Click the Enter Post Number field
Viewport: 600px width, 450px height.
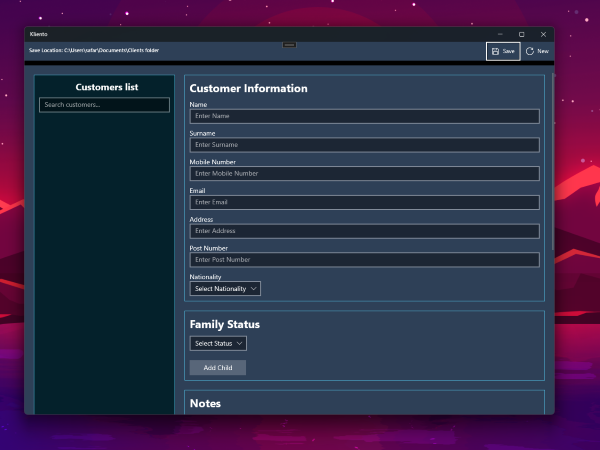tap(364, 260)
